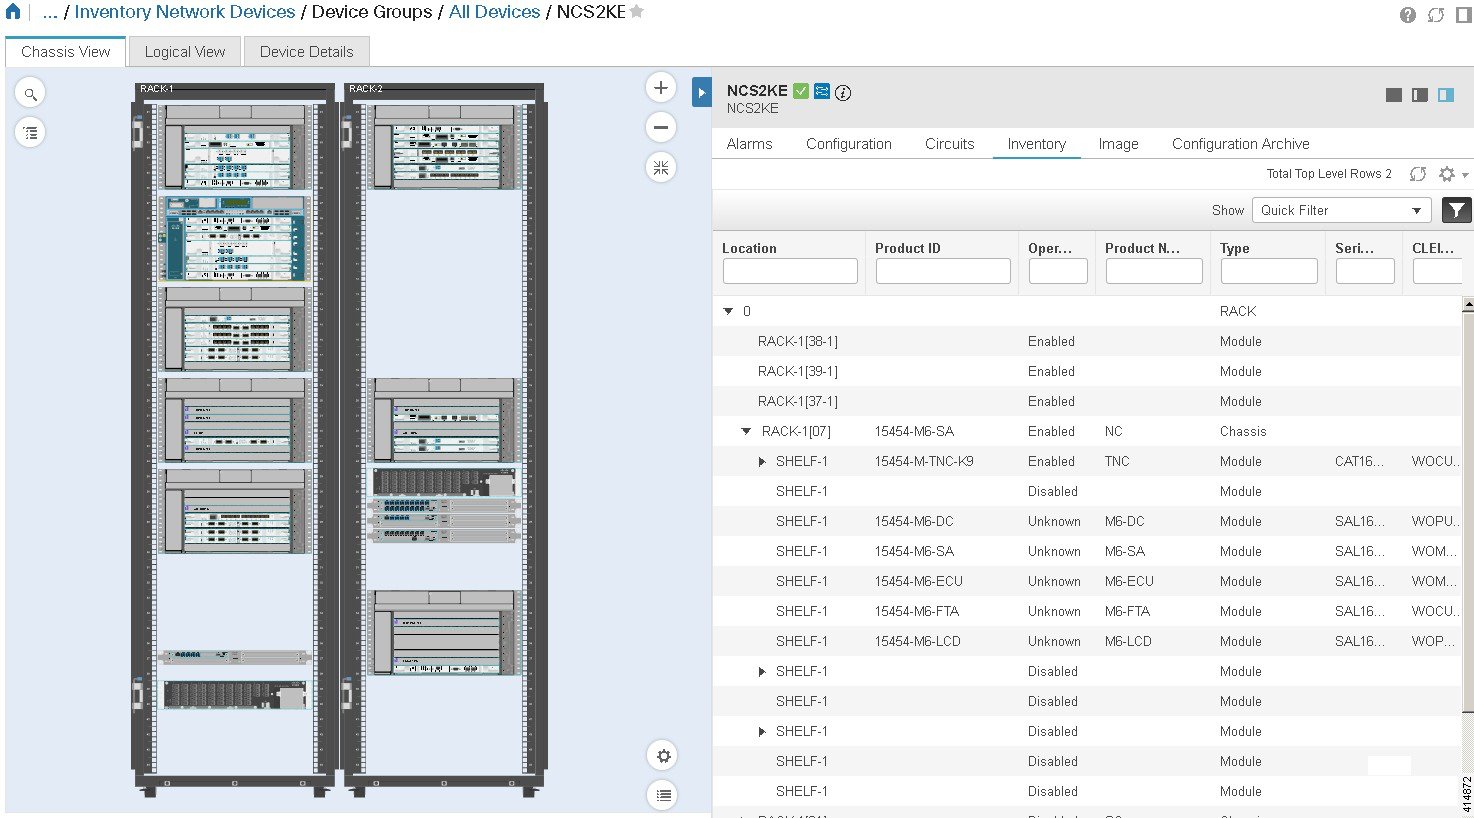Expand the first Disabled SHELF-1 row with arrow
Viewport: 1474px width, 818px height.
pyautogui.click(x=762, y=672)
